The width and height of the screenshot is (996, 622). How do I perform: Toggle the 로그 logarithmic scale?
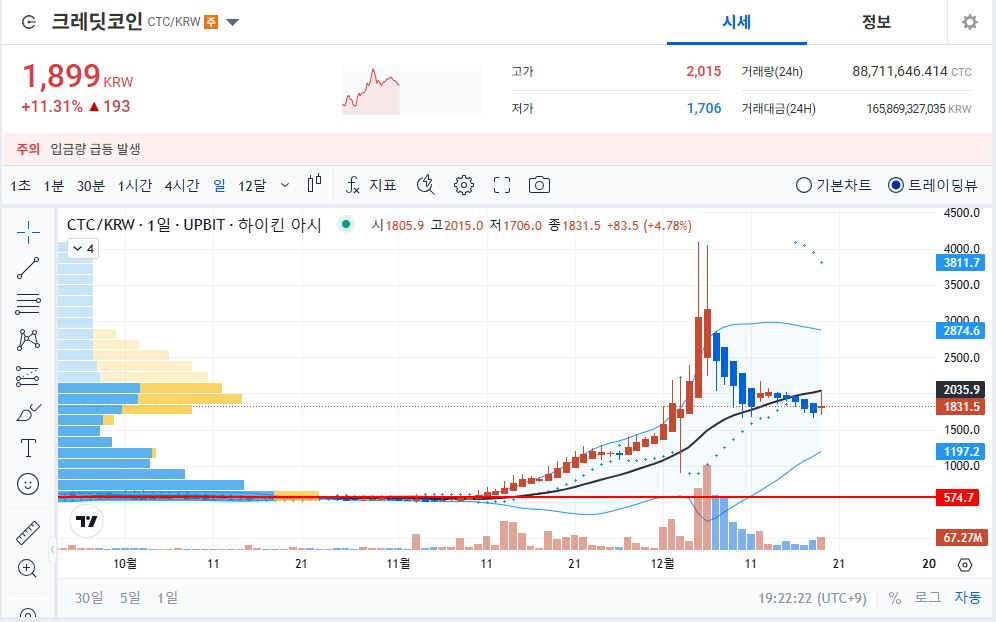click(927, 598)
